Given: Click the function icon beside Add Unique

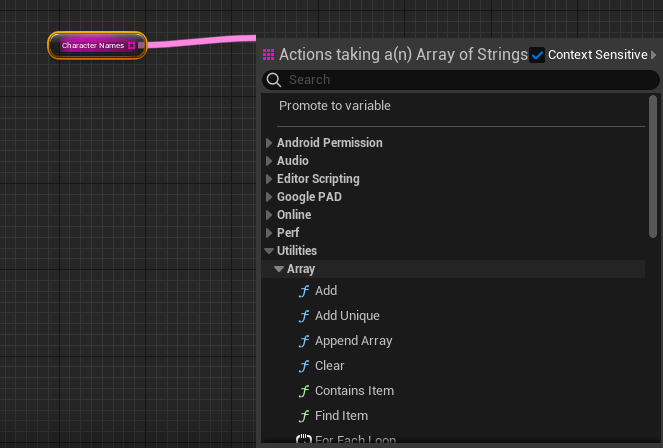Looking at the screenshot, I should (x=304, y=316).
